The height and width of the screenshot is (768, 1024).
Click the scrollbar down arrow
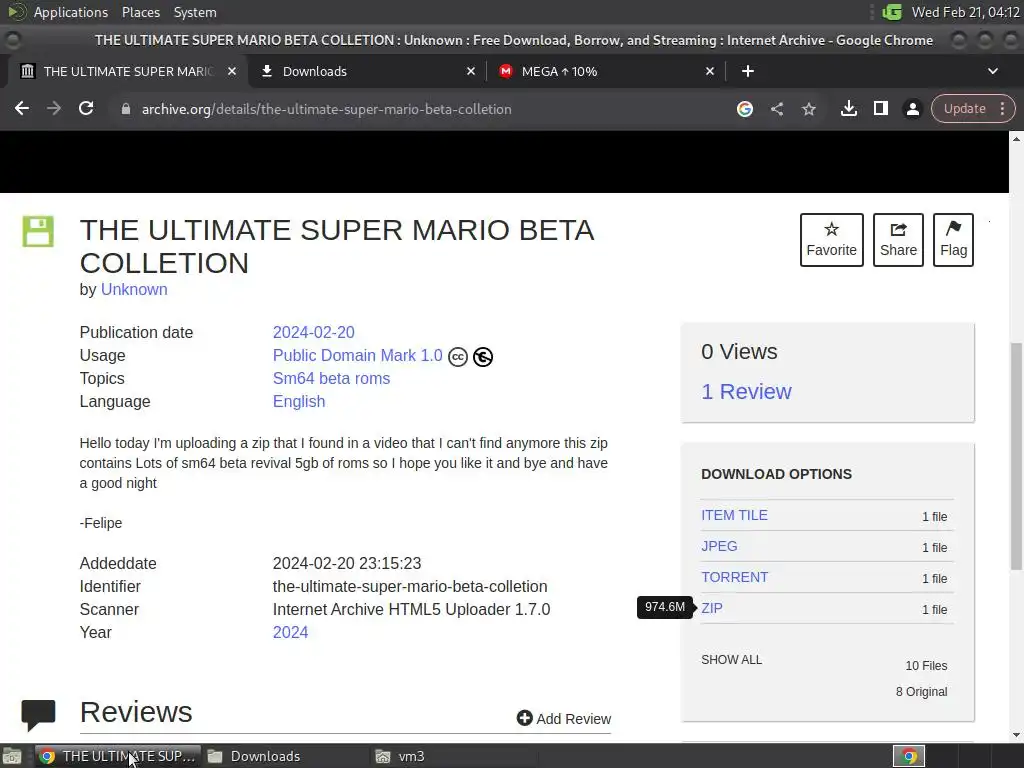pos(1016,735)
